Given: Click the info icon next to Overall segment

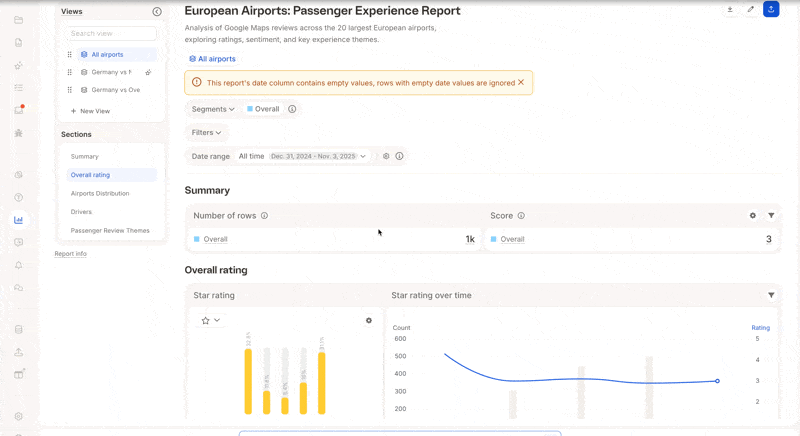Looking at the screenshot, I should [292, 109].
